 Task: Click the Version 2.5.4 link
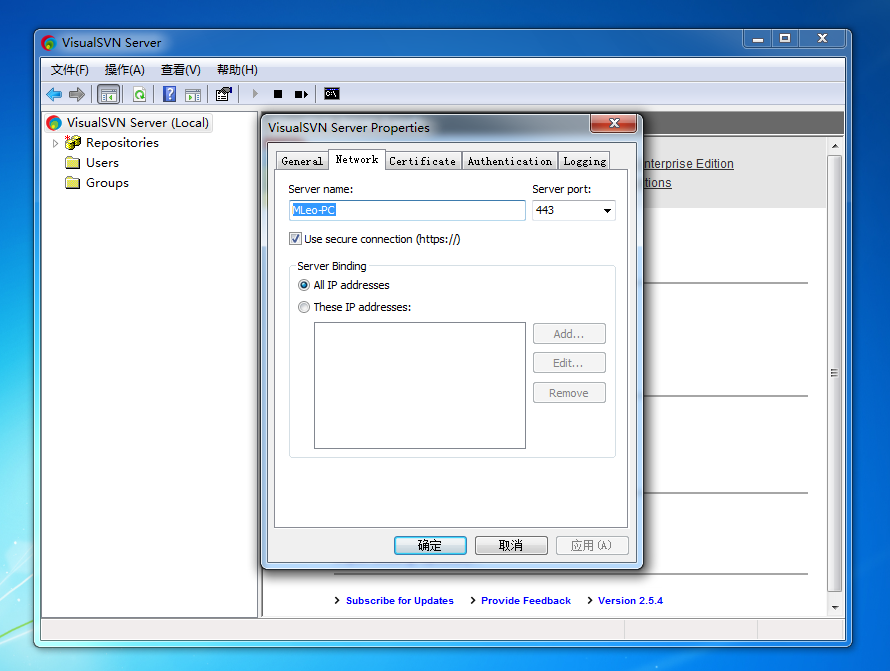[x=631, y=601]
